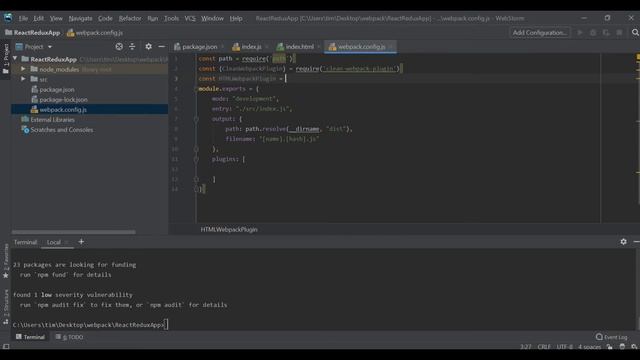Click the Search Everywhere magnifier icon

635,33
